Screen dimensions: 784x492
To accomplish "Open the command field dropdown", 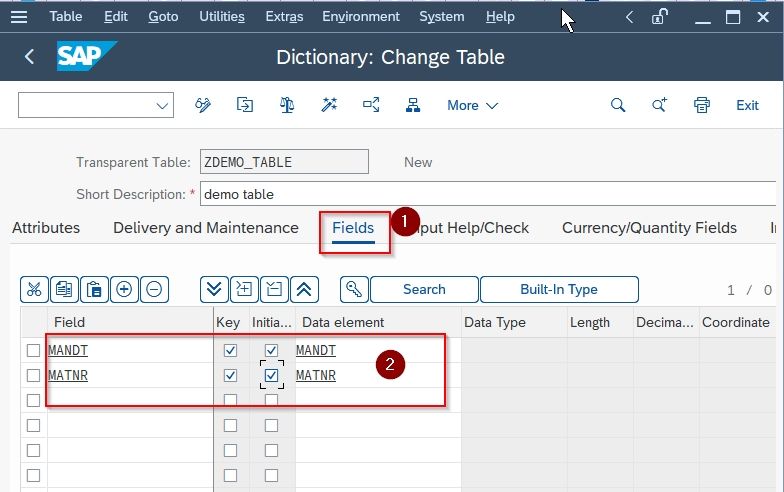I will click(x=162, y=106).
